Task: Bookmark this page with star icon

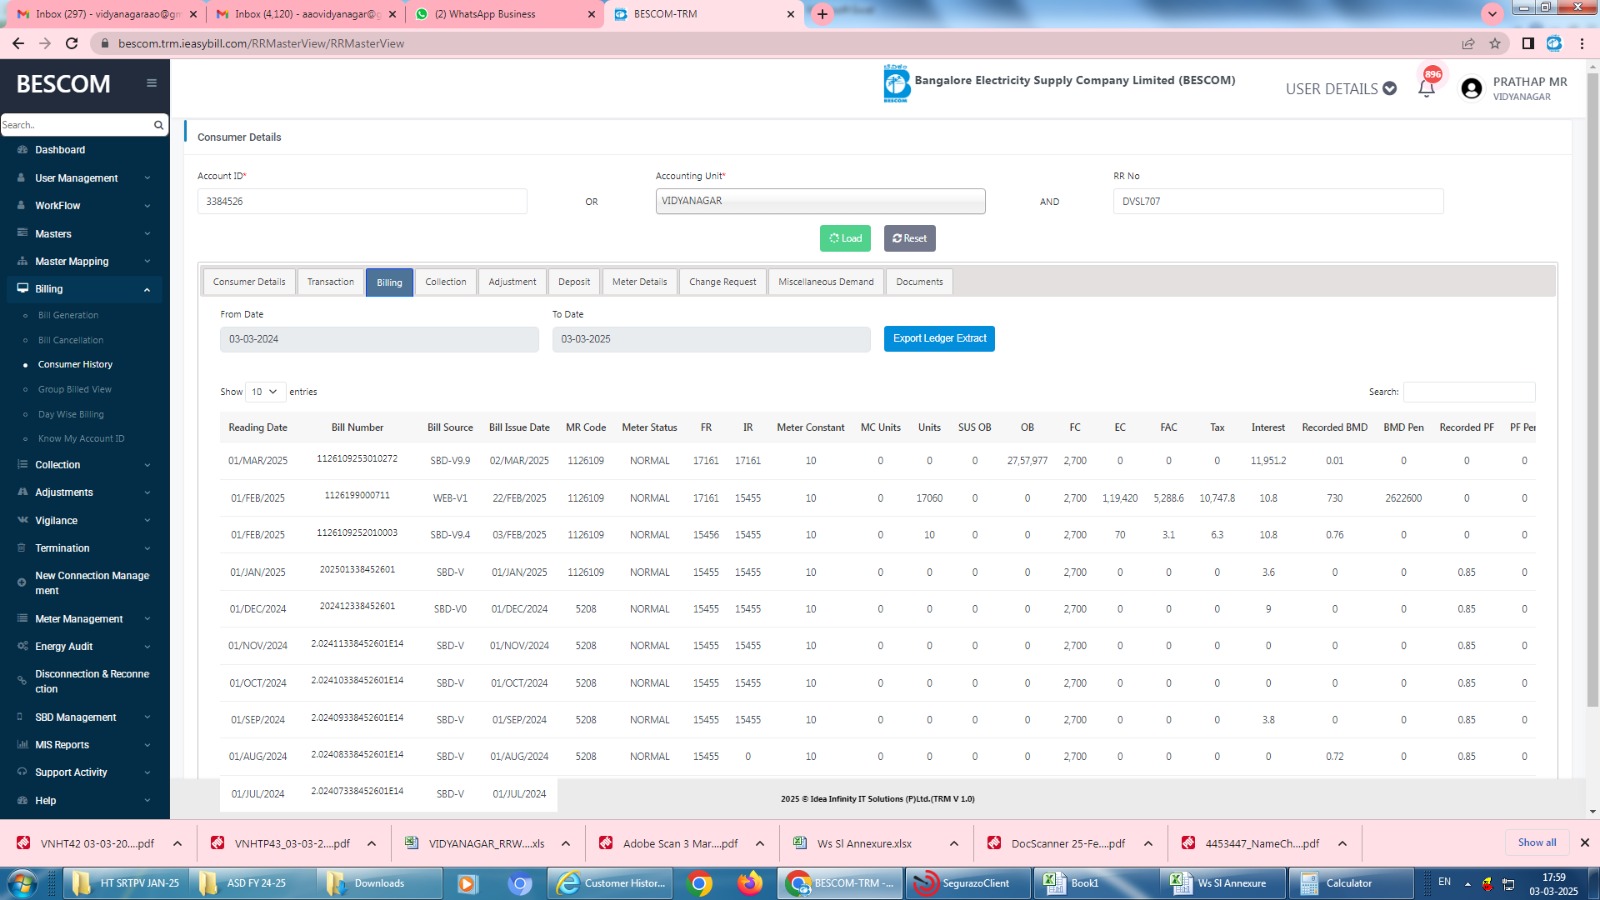Action: (1495, 43)
